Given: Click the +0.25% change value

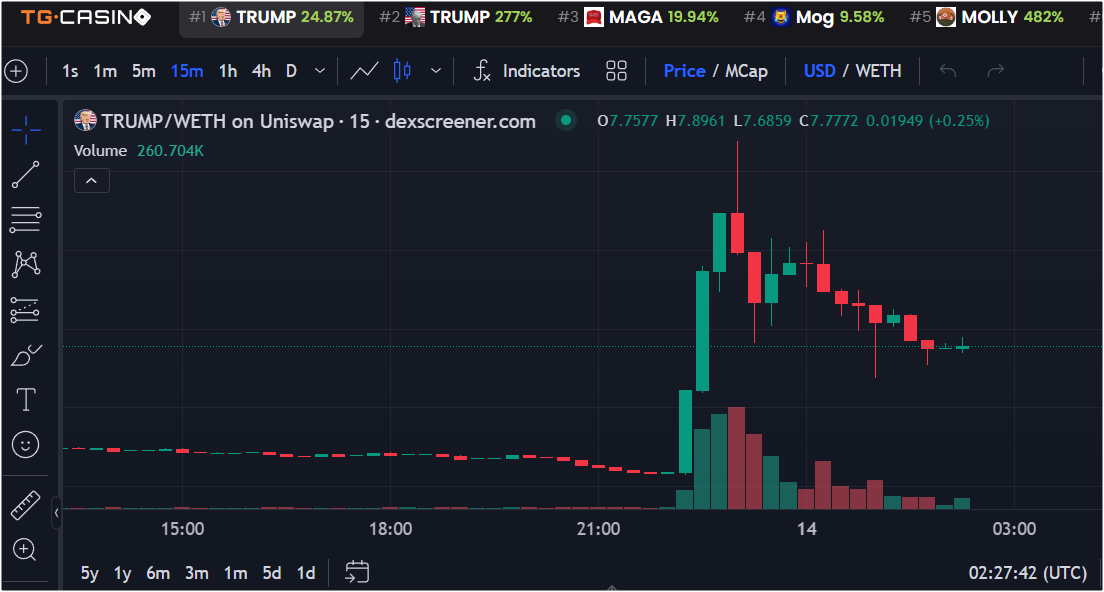Looking at the screenshot, I should (959, 120).
